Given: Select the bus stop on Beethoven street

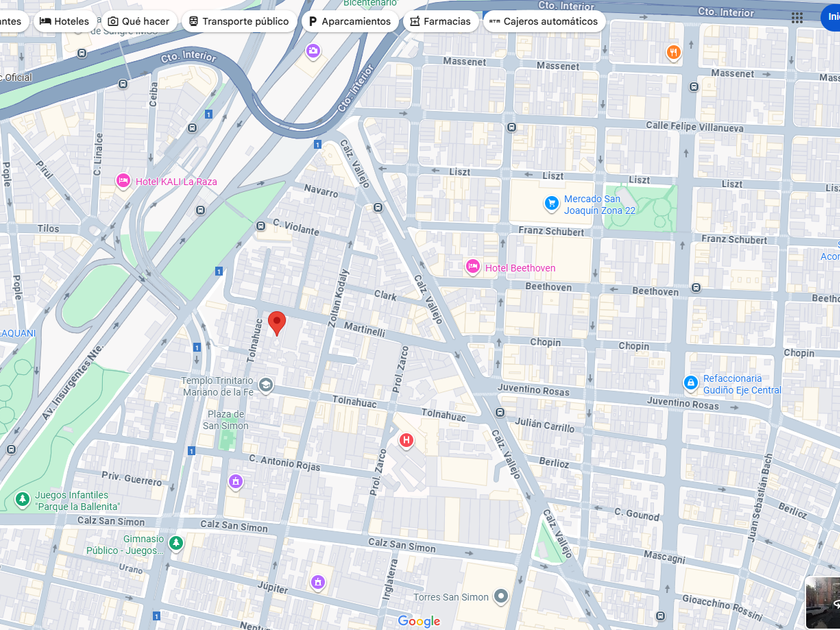Looking at the screenshot, I should pyautogui.click(x=696, y=288).
